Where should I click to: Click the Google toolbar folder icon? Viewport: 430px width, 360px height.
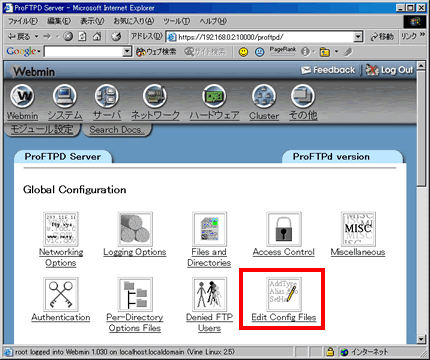tap(325, 52)
